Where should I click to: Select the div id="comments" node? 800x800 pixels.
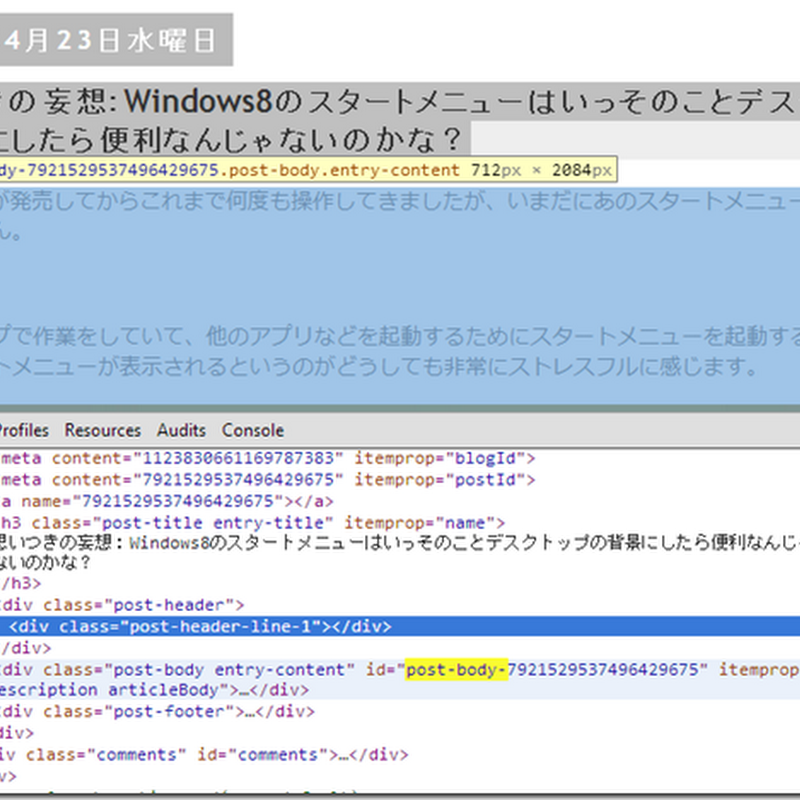pyautogui.click(x=204, y=755)
